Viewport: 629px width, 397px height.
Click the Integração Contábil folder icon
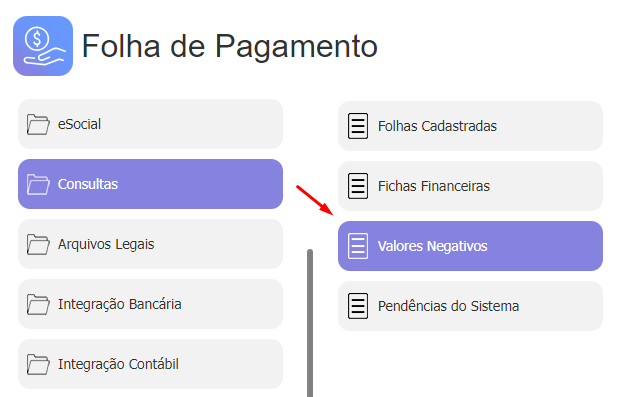pos(38,364)
